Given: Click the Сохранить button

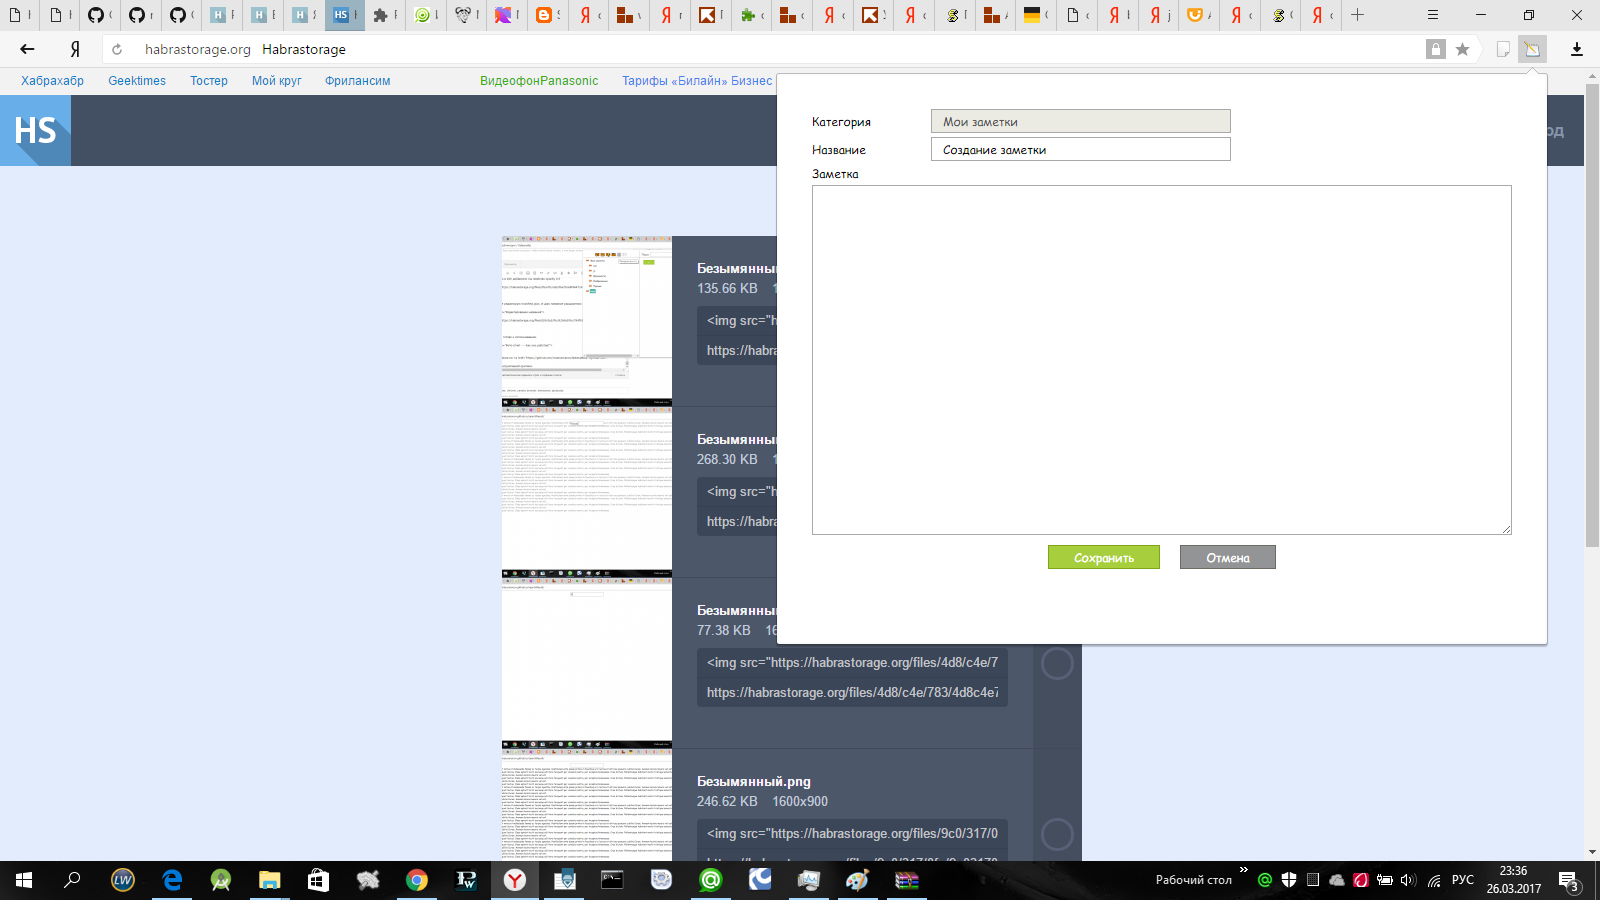Looking at the screenshot, I should [1103, 557].
